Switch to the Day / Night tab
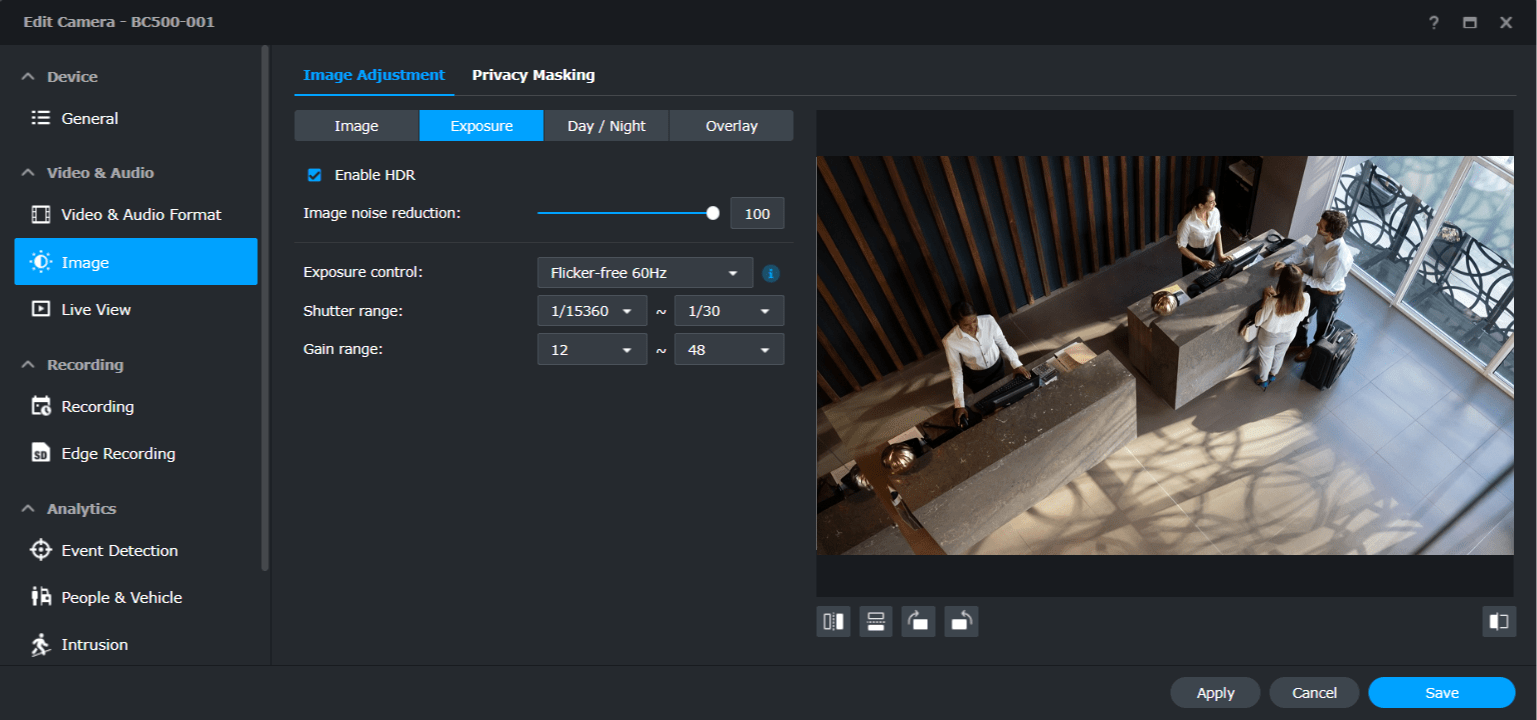The height and width of the screenshot is (720, 1537). [x=606, y=125]
